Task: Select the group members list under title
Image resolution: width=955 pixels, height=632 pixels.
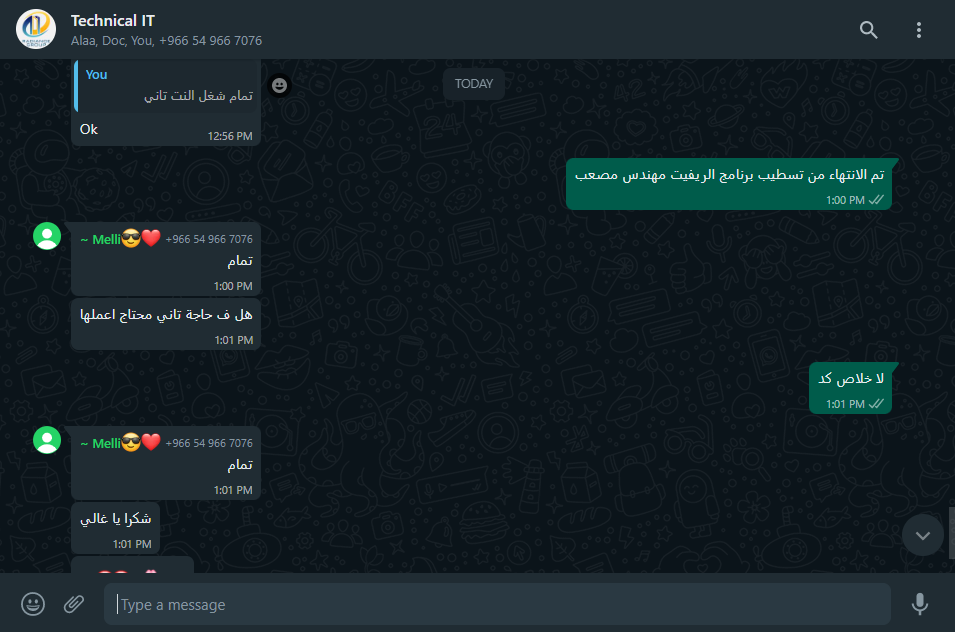Action: point(166,41)
